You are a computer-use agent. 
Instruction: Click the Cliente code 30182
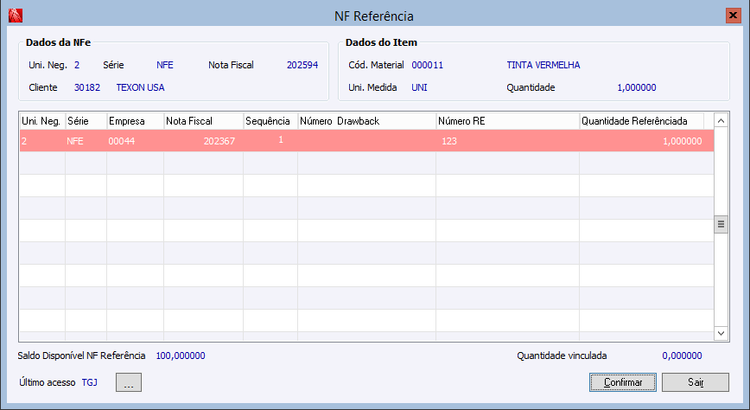tap(87, 88)
